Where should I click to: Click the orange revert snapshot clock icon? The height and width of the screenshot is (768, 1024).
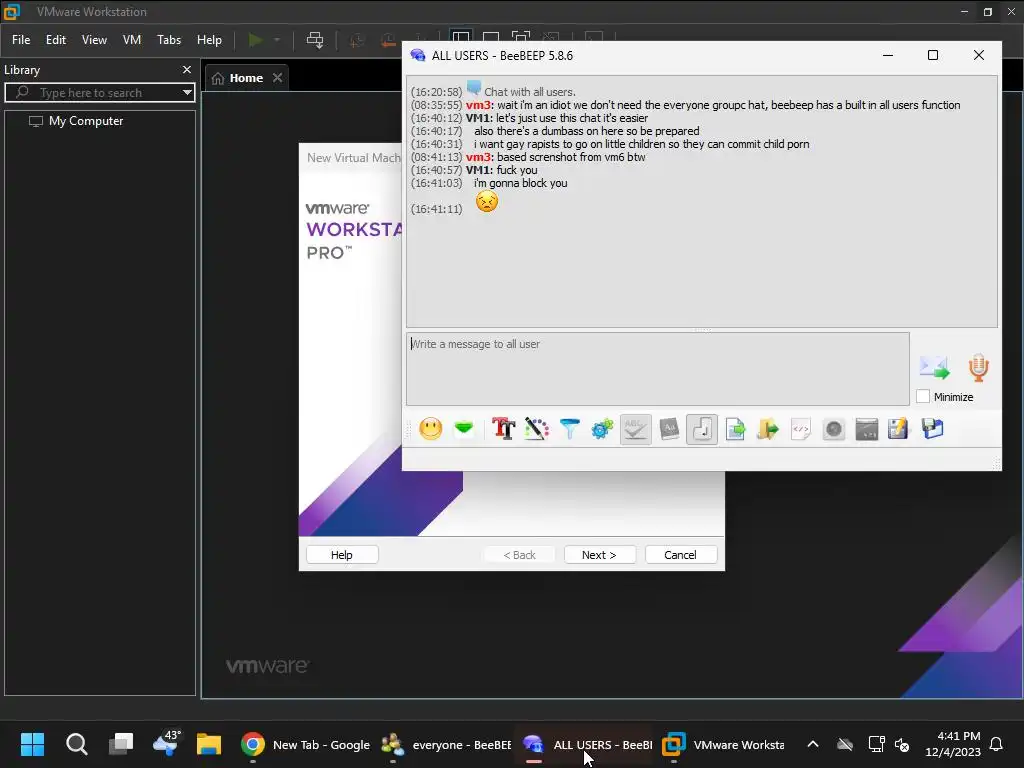click(388, 40)
